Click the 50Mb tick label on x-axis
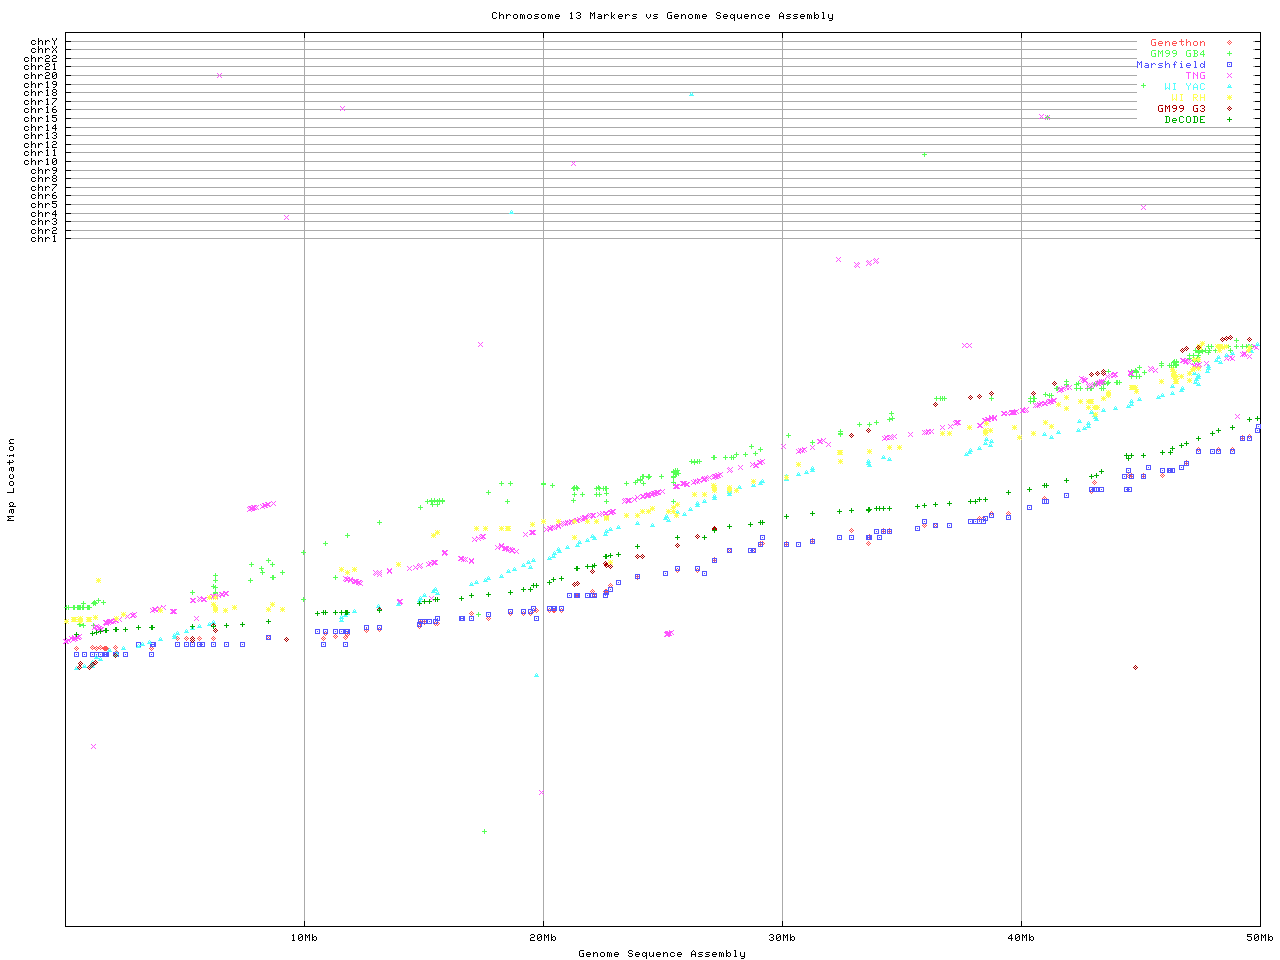The height and width of the screenshot is (960, 1280). click(x=1259, y=938)
